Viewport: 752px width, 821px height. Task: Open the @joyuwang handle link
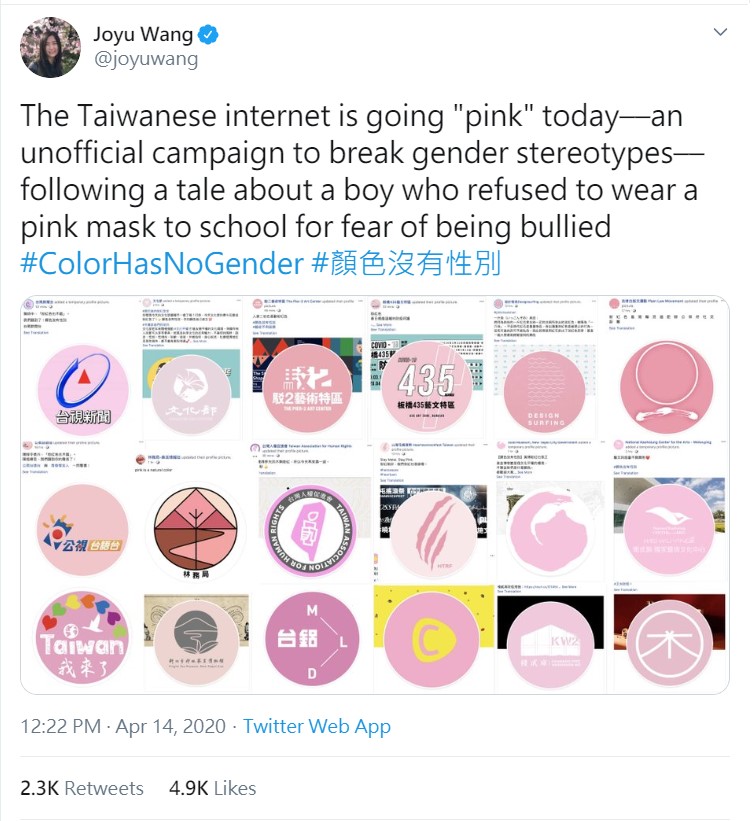coord(146,60)
